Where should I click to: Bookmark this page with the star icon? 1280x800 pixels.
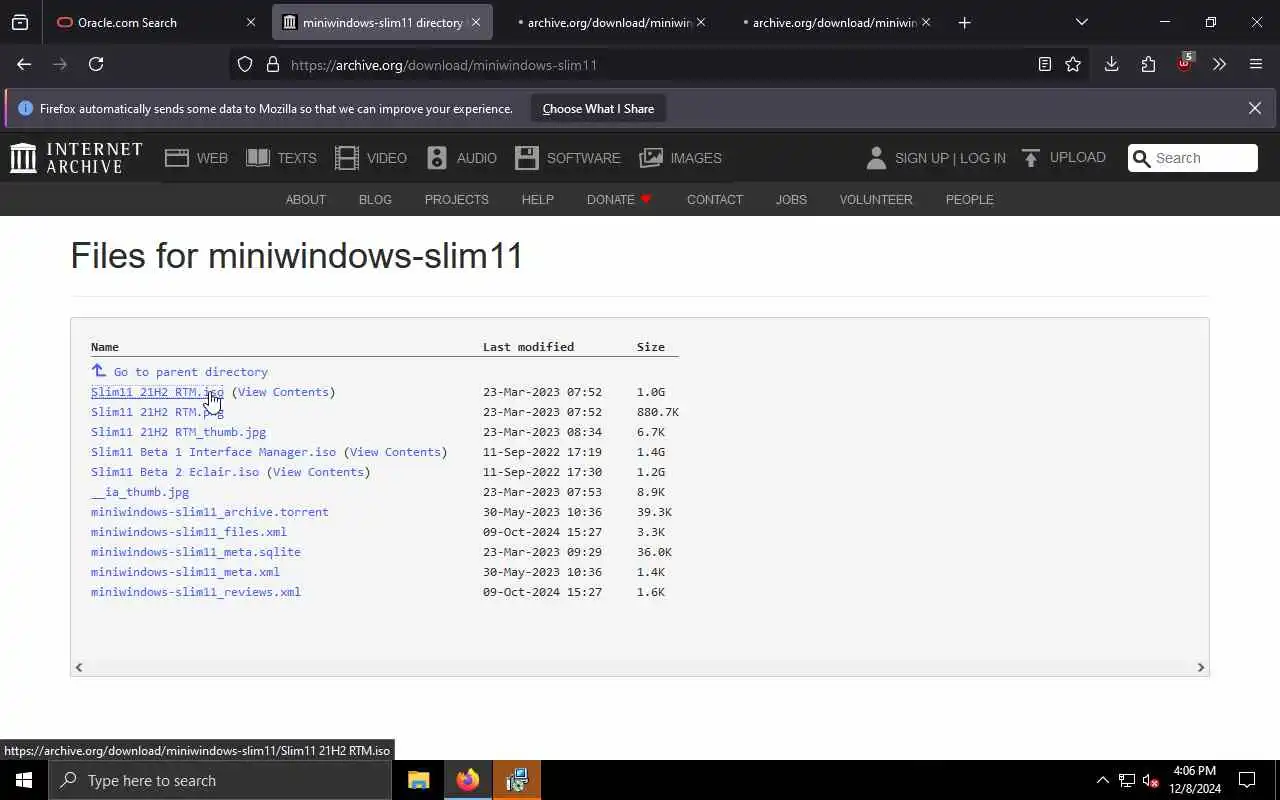1073,64
